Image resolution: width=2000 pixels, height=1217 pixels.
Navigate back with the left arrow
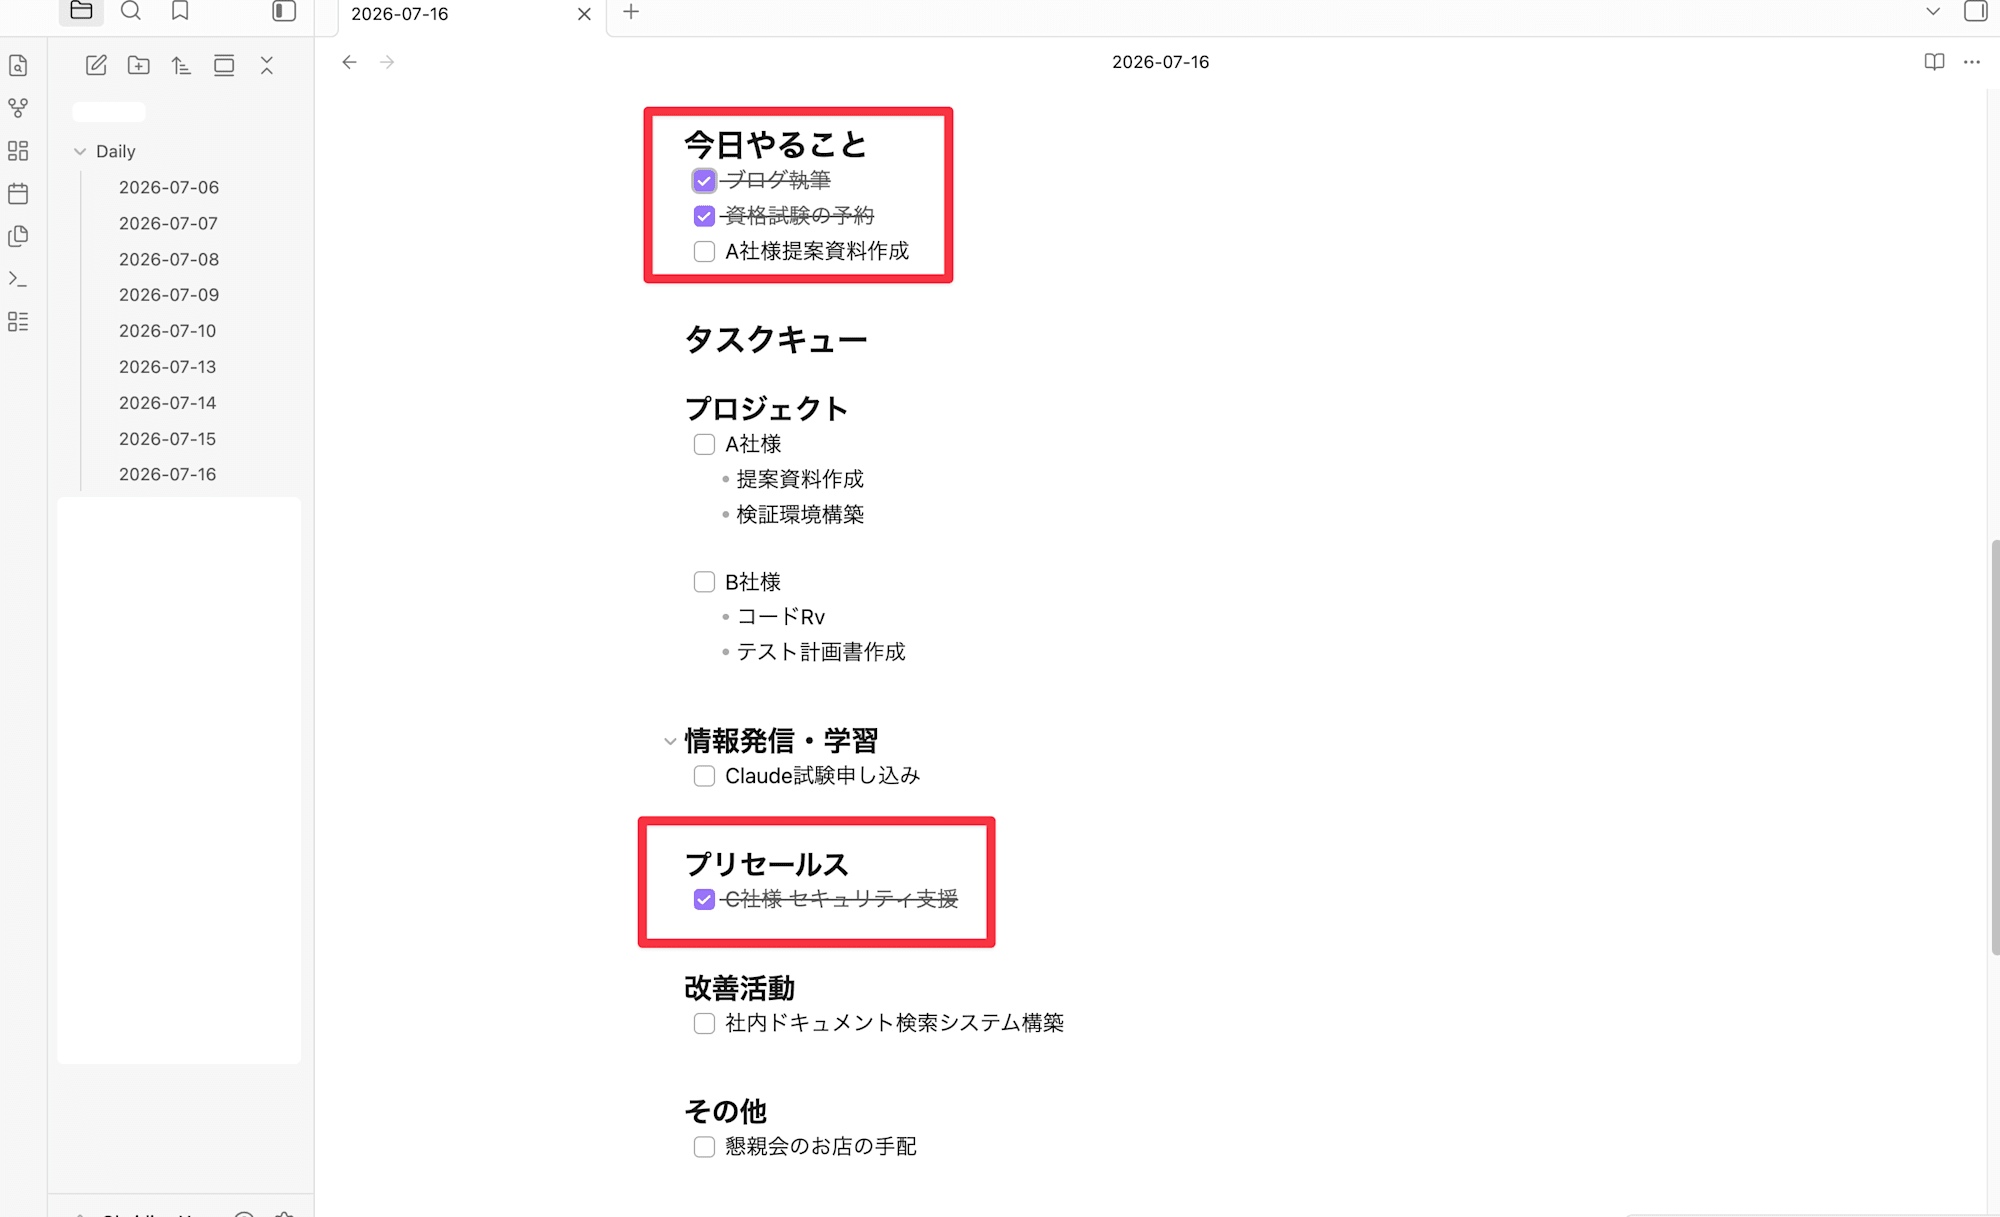[349, 62]
